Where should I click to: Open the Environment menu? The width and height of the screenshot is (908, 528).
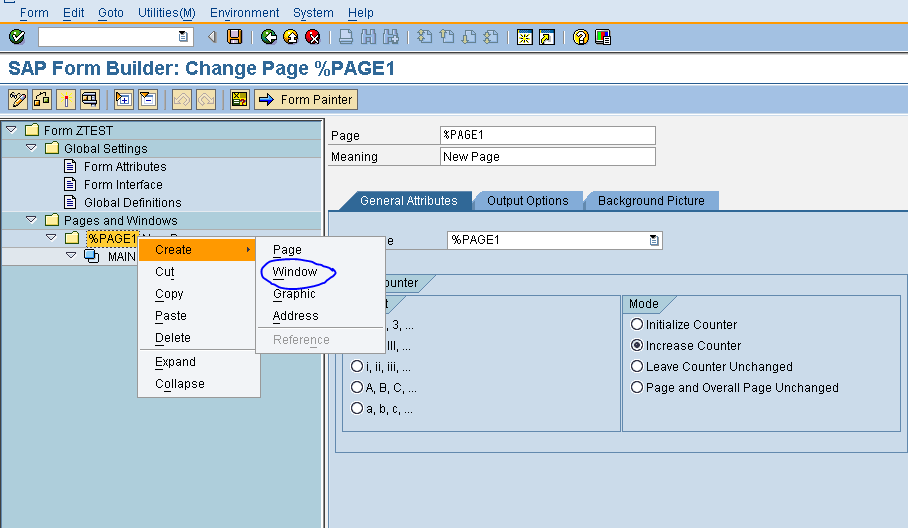tap(244, 13)
